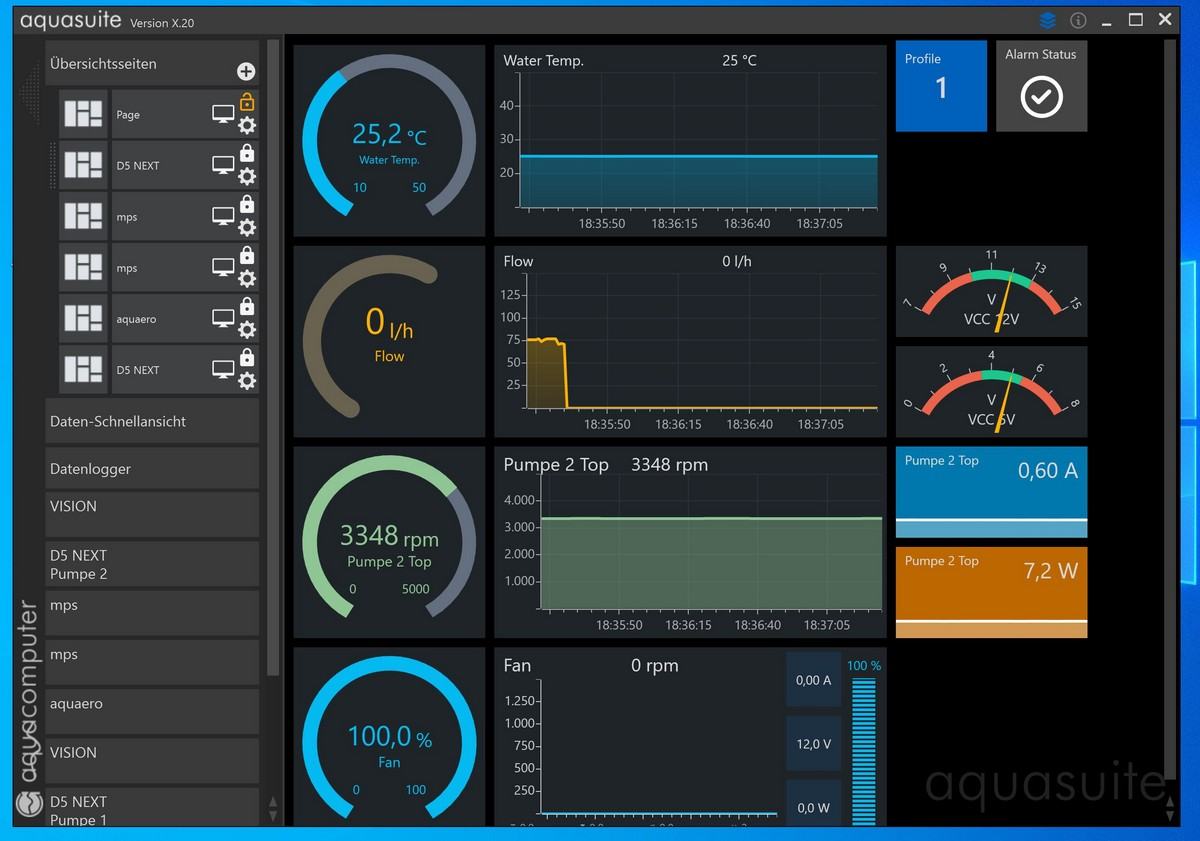Viewport: 1200px width, 841px height.
Task: Click the monitor icon in the Page row
Action: coord(223,115)
